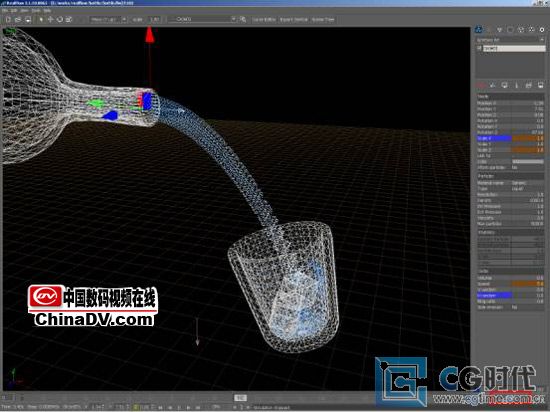Collapse the Circle properties section header
The width and height of the screenshot is (550, 412).
tap(510, 271)
